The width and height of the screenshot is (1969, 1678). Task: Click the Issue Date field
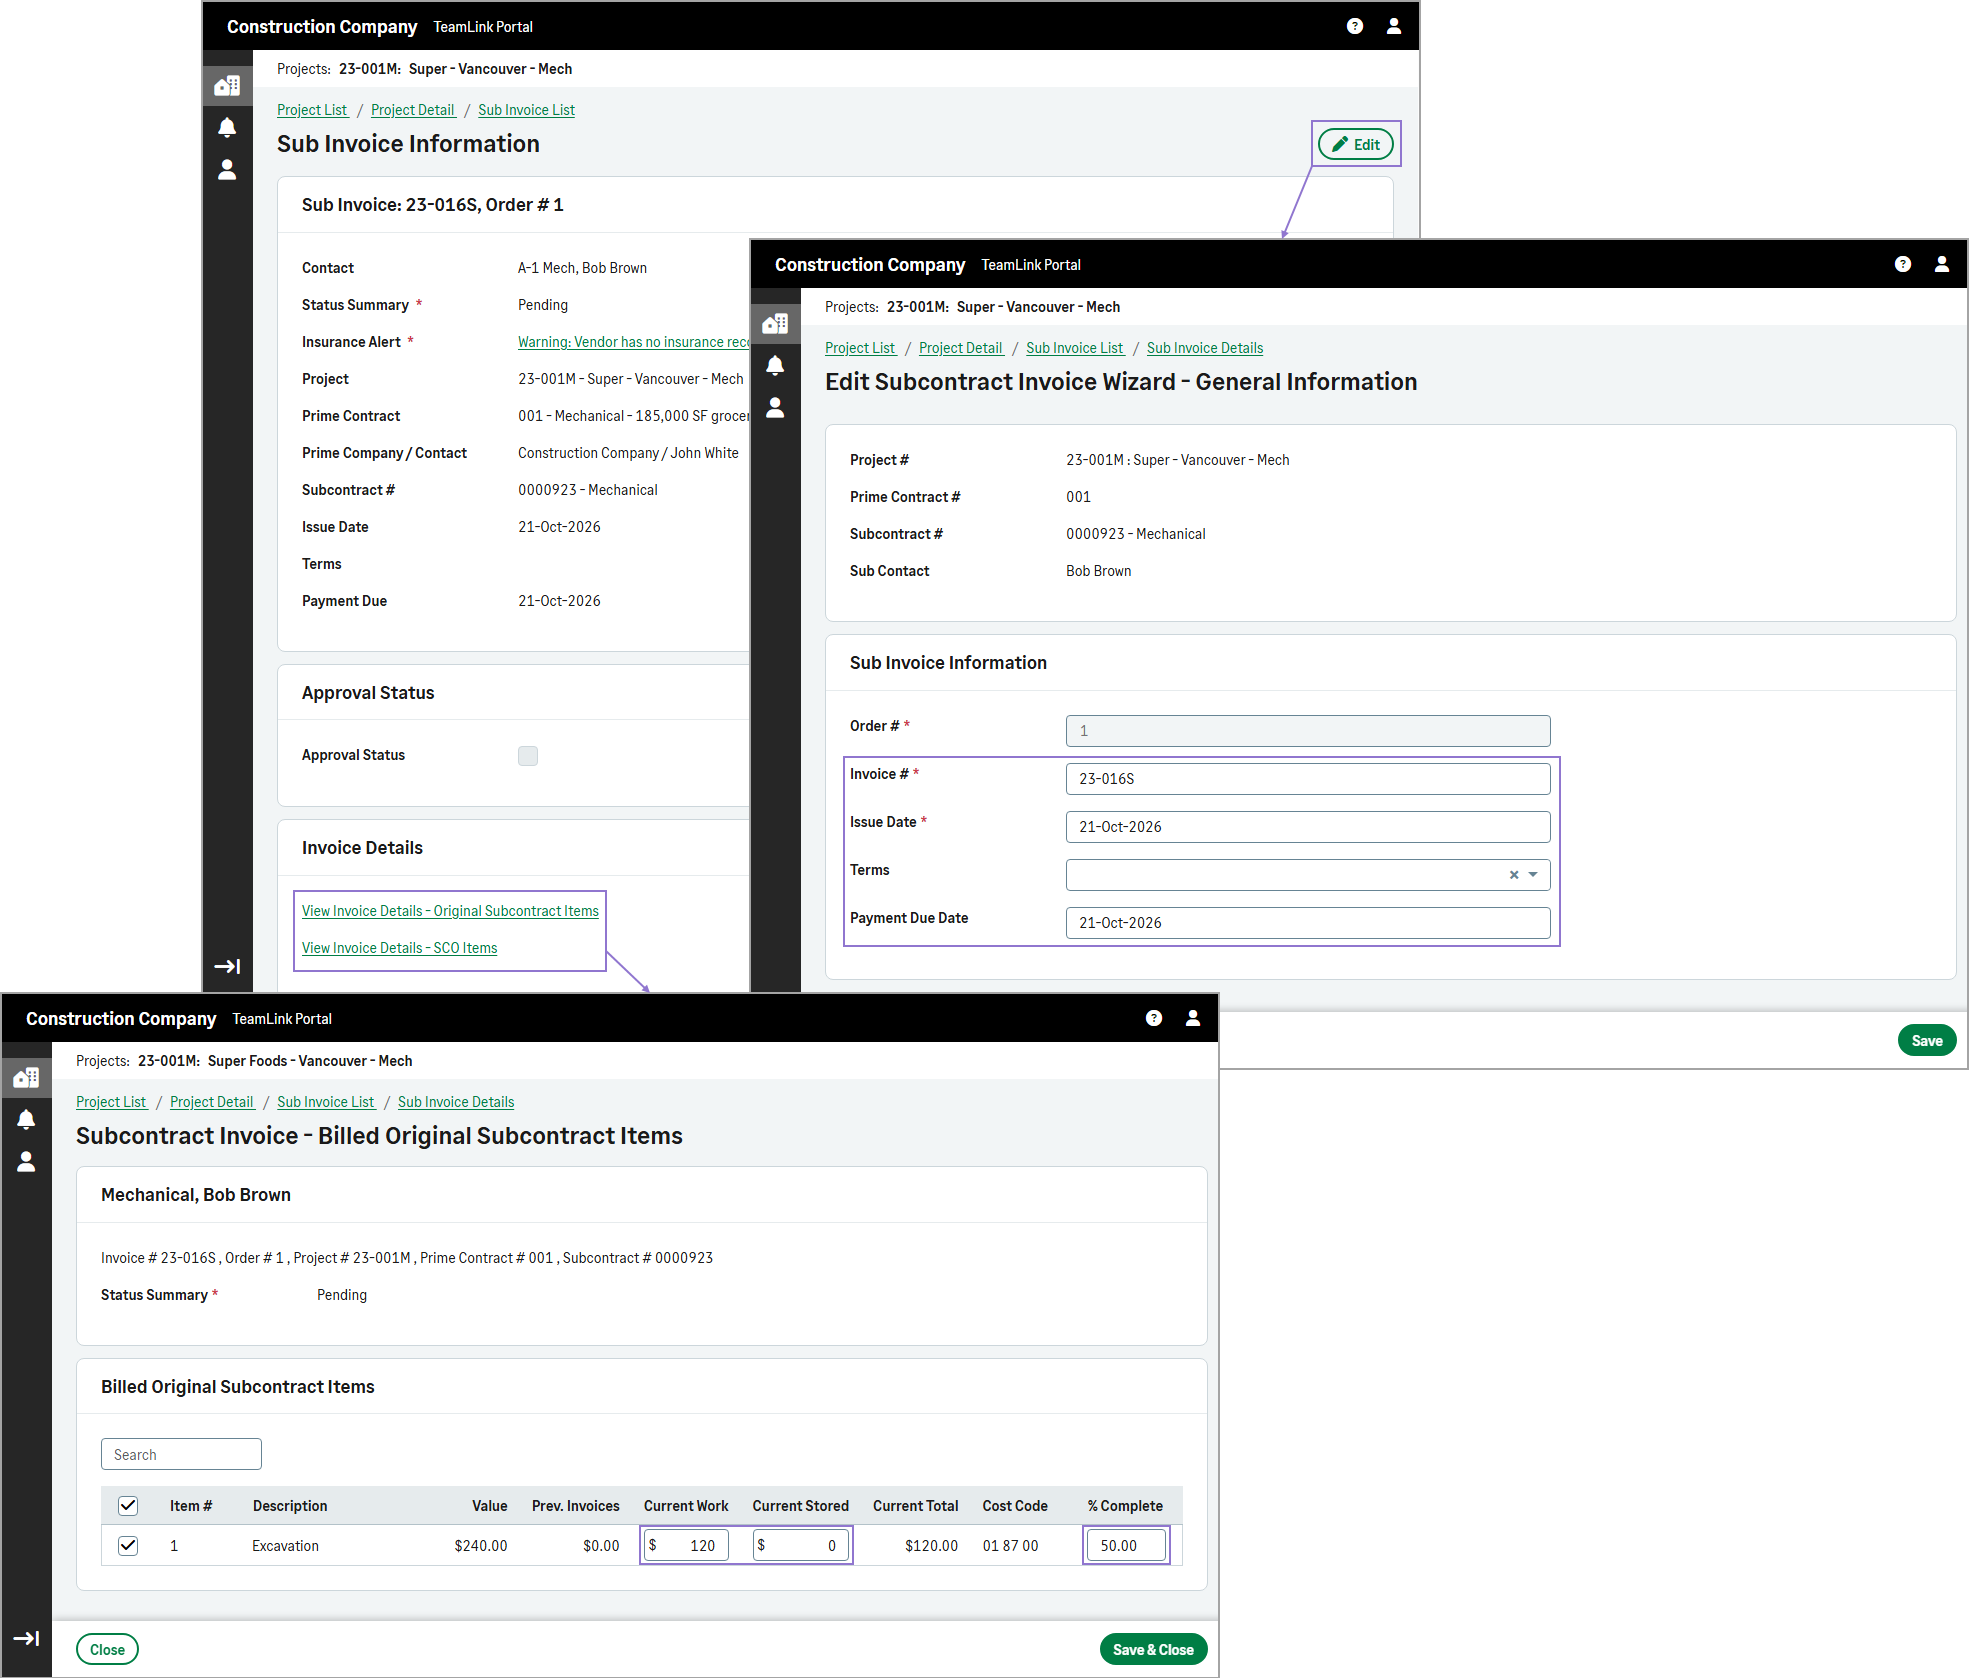(x=1308, y=827)
